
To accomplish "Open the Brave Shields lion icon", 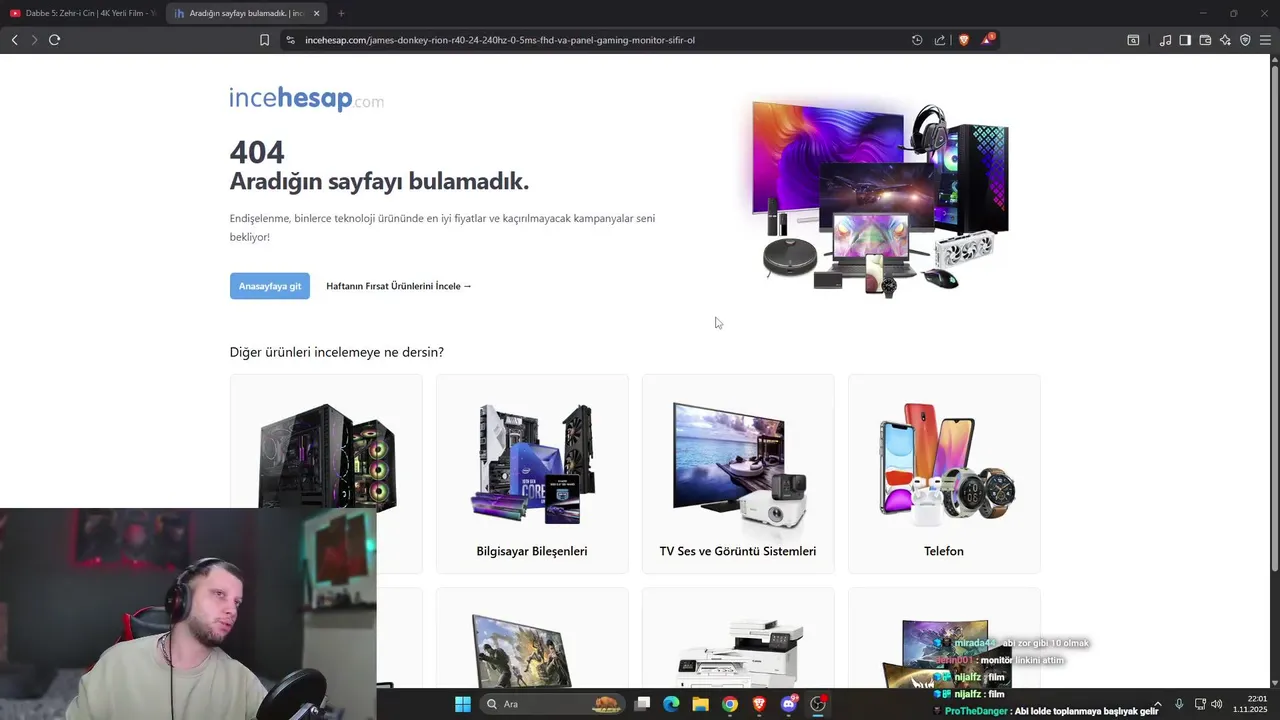I will coord(964,40).
